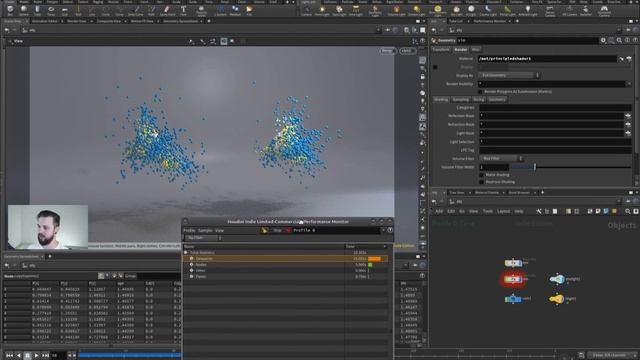Toggle Matte shading checkbox
The image size is (640, 360).
click(x=482, y=175)
